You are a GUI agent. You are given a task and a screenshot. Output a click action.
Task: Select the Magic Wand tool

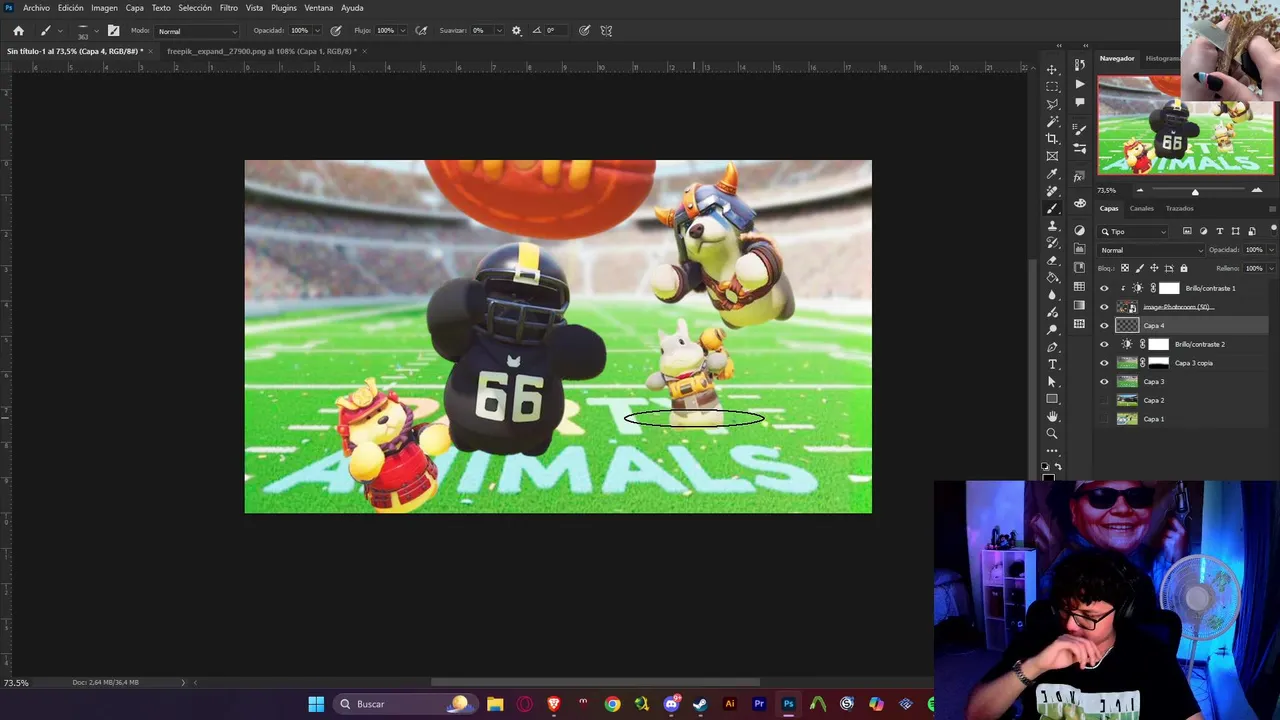(1052, 121)
